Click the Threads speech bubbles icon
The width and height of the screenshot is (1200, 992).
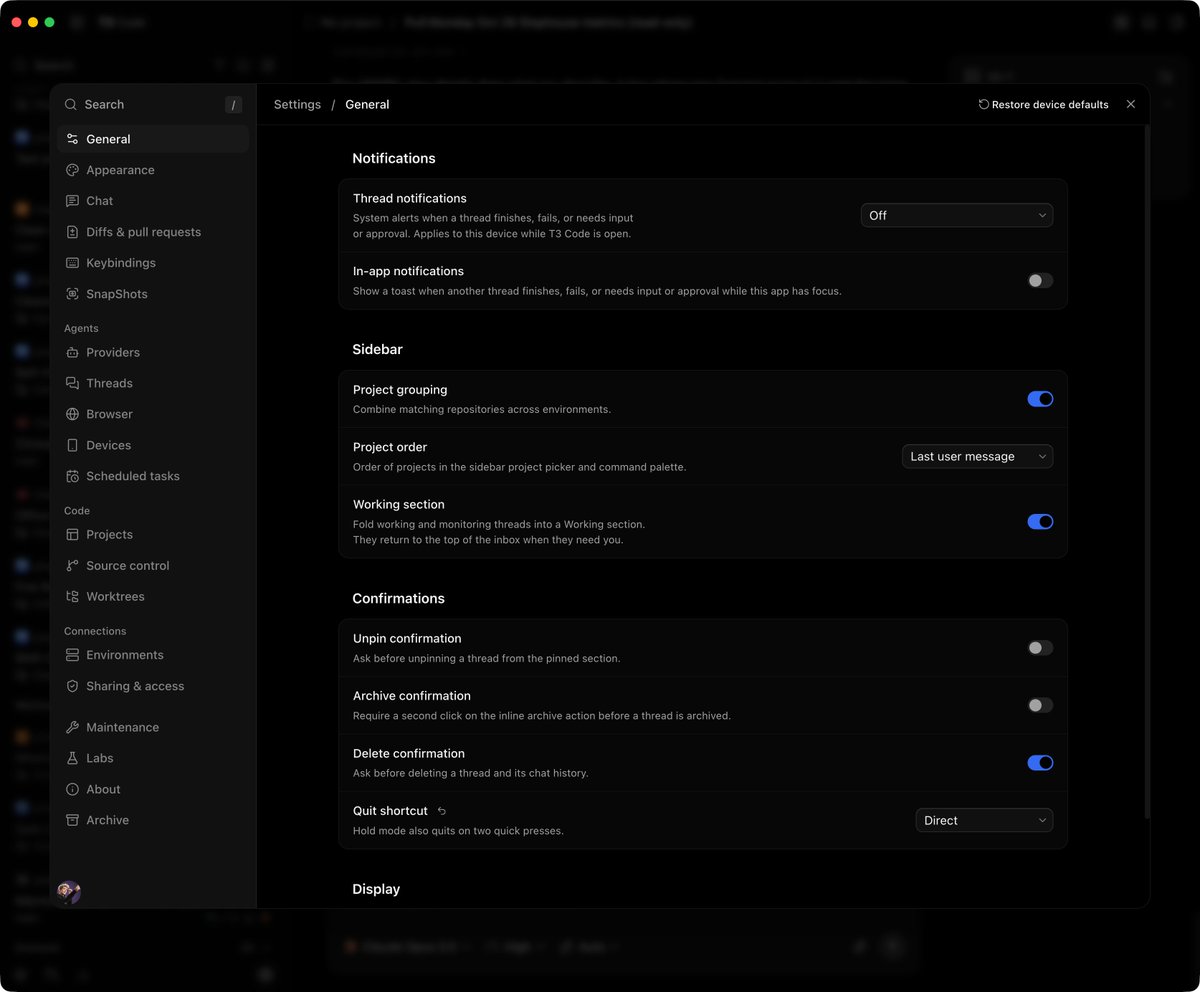[72, 383]
